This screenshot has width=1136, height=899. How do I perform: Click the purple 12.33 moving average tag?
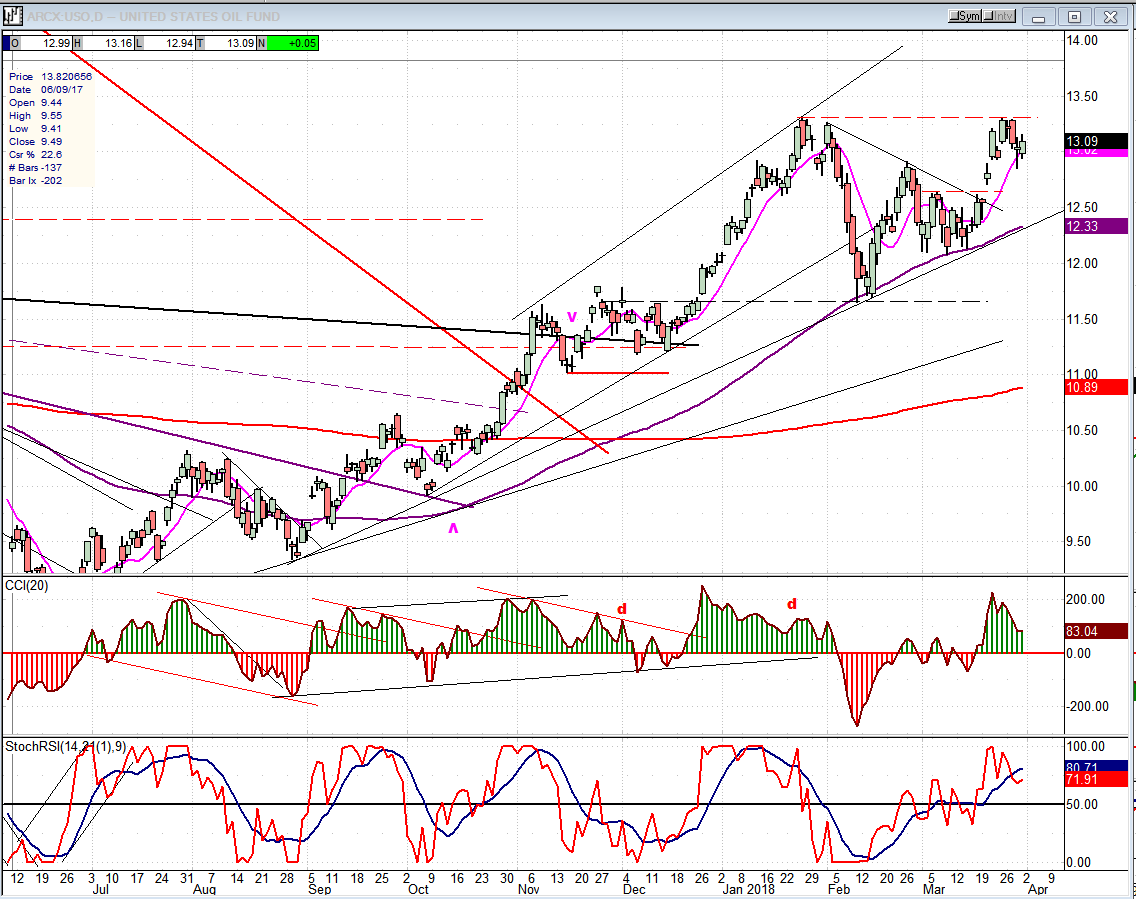(1097, 226)
